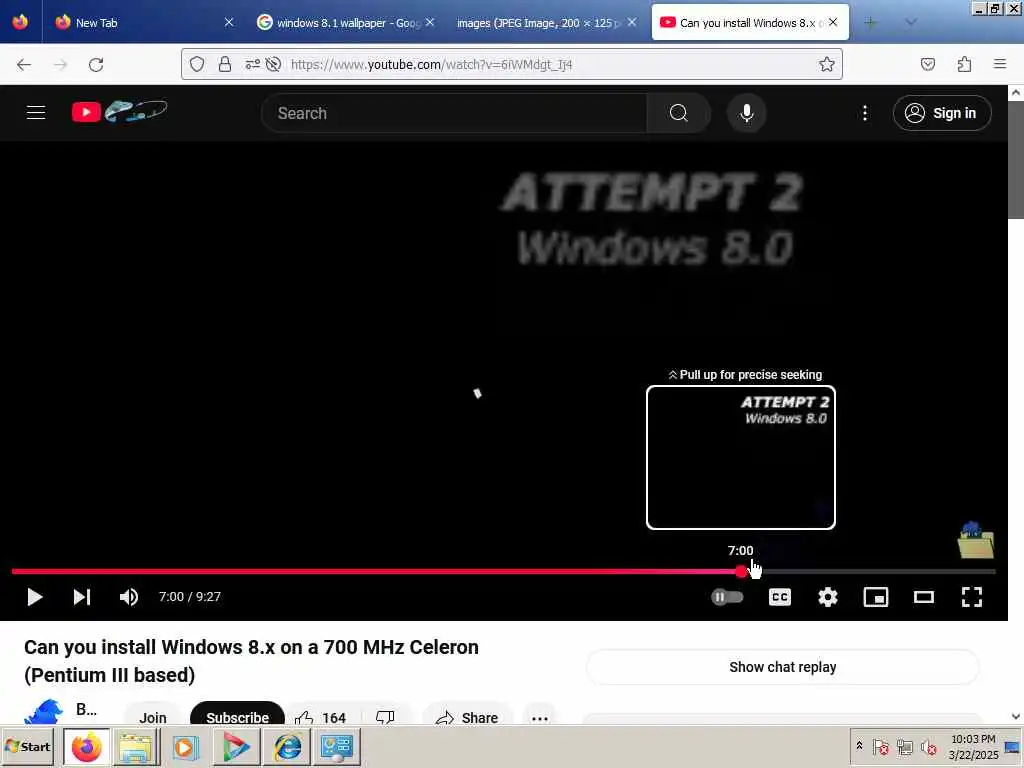Click the video title text
The width and height of the screenshot is (1024, 768).
click(251, 660)
